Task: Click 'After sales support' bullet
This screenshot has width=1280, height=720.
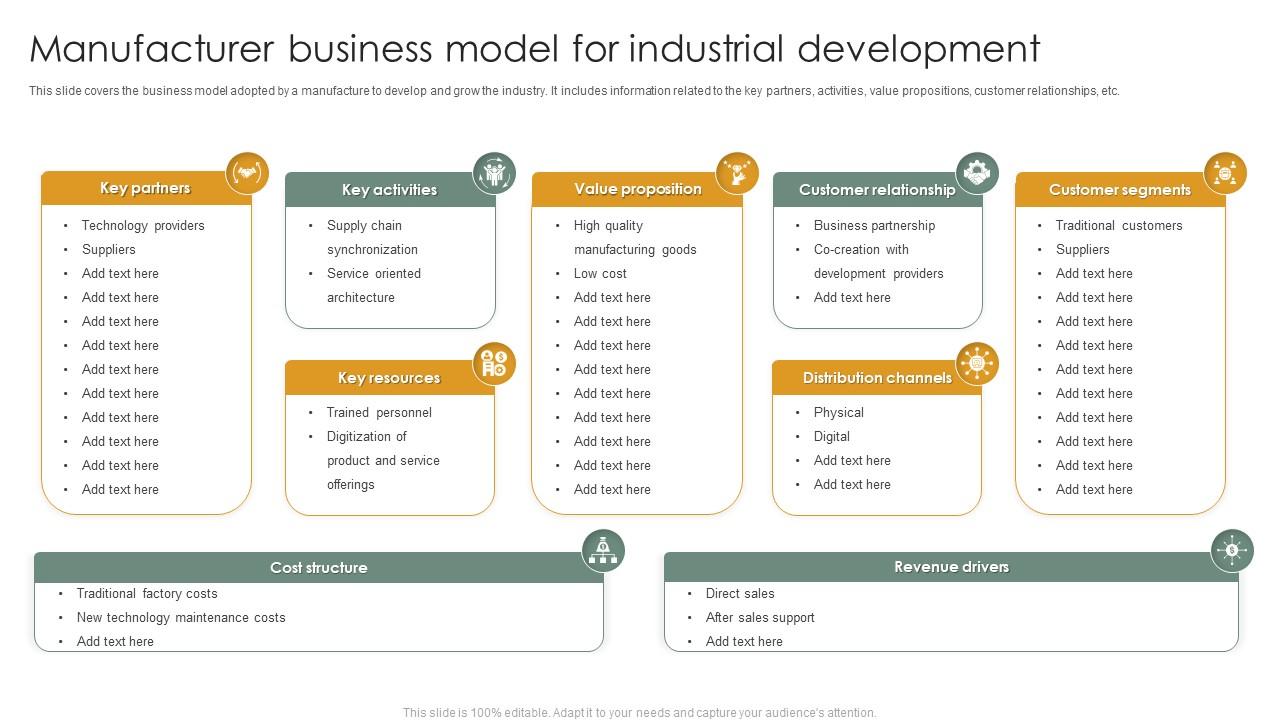Action: click(760, 618)
